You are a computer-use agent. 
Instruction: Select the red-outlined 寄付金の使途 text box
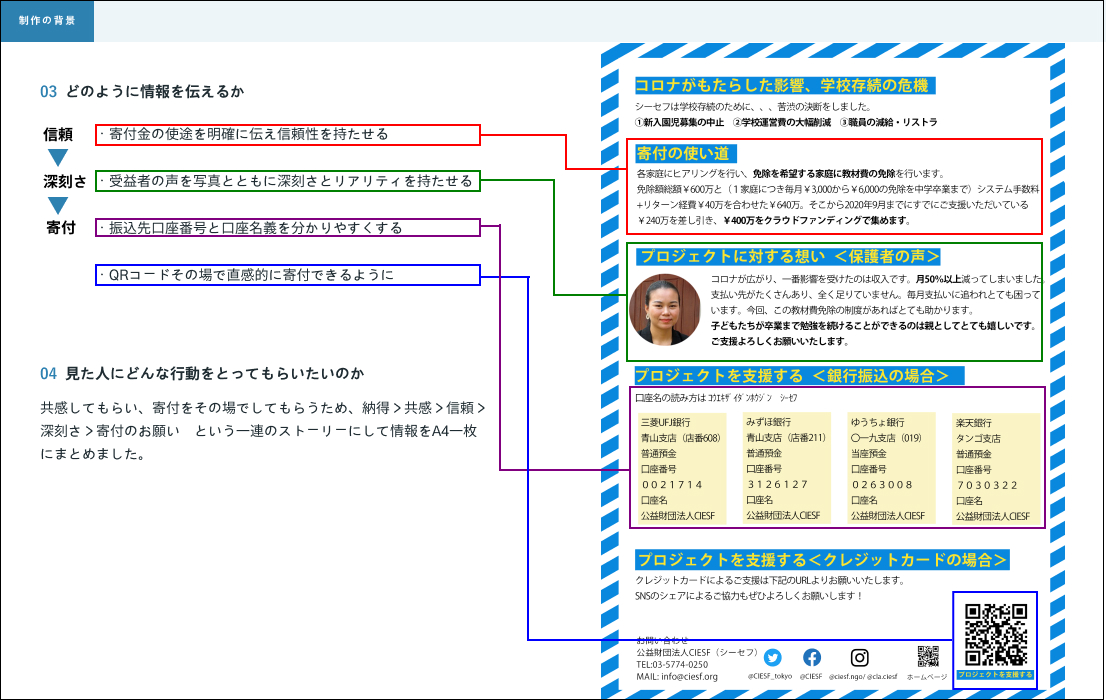coord(288,134)
